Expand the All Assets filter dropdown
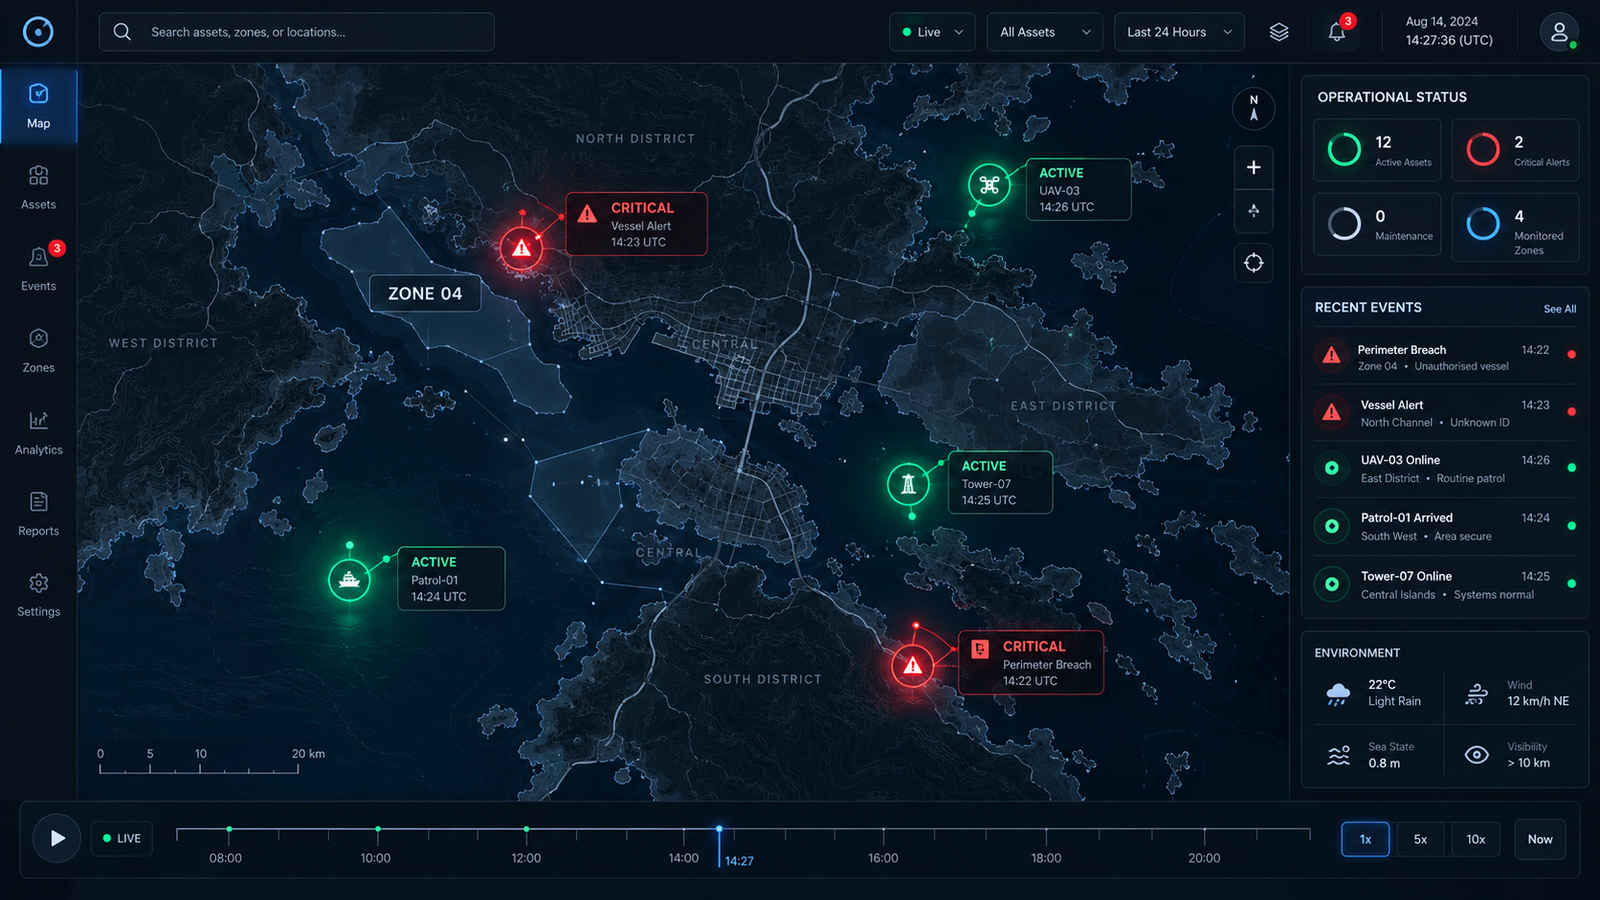The height and width of the screenshot is (900, 1600). click(1045, 32)
